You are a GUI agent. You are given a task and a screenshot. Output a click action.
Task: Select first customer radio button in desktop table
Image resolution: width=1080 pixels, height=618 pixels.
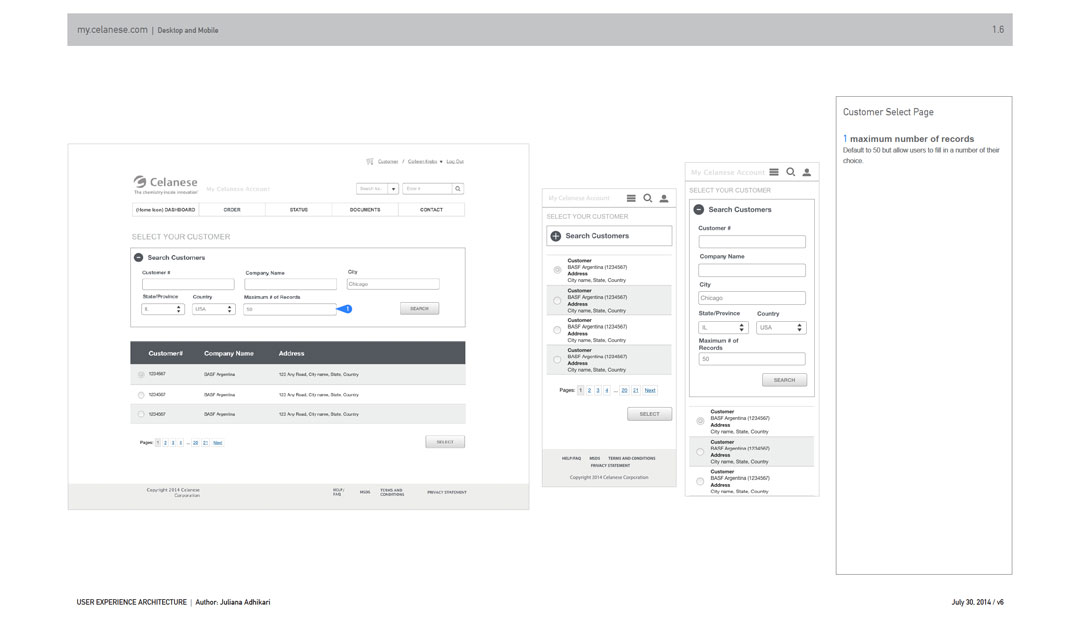141,374
